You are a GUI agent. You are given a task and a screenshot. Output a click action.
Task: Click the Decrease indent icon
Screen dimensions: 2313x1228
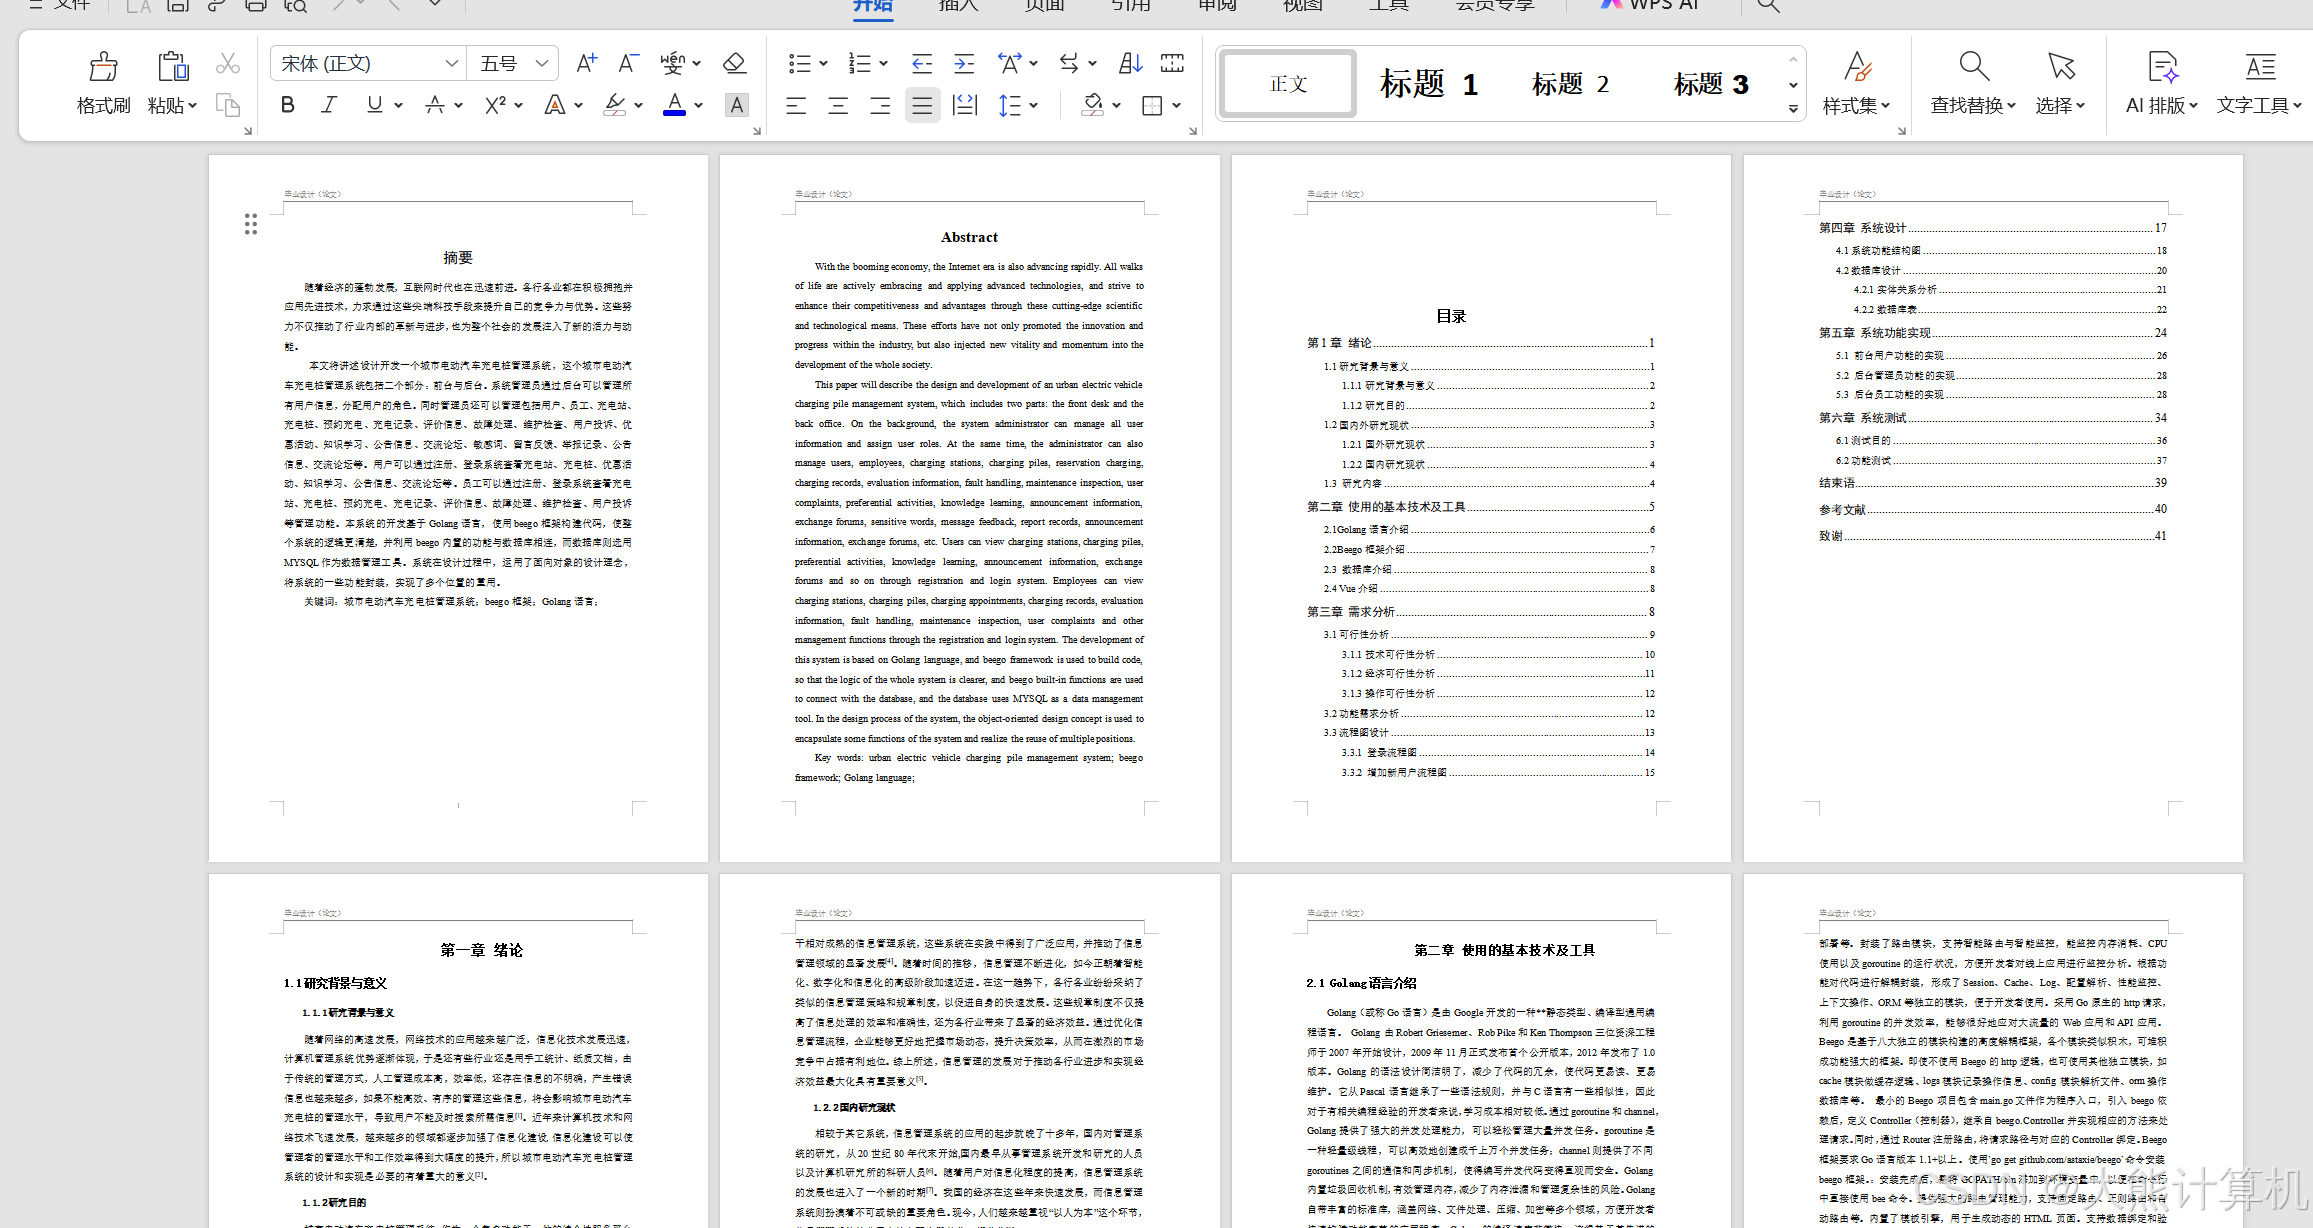[x=921, y=64]
